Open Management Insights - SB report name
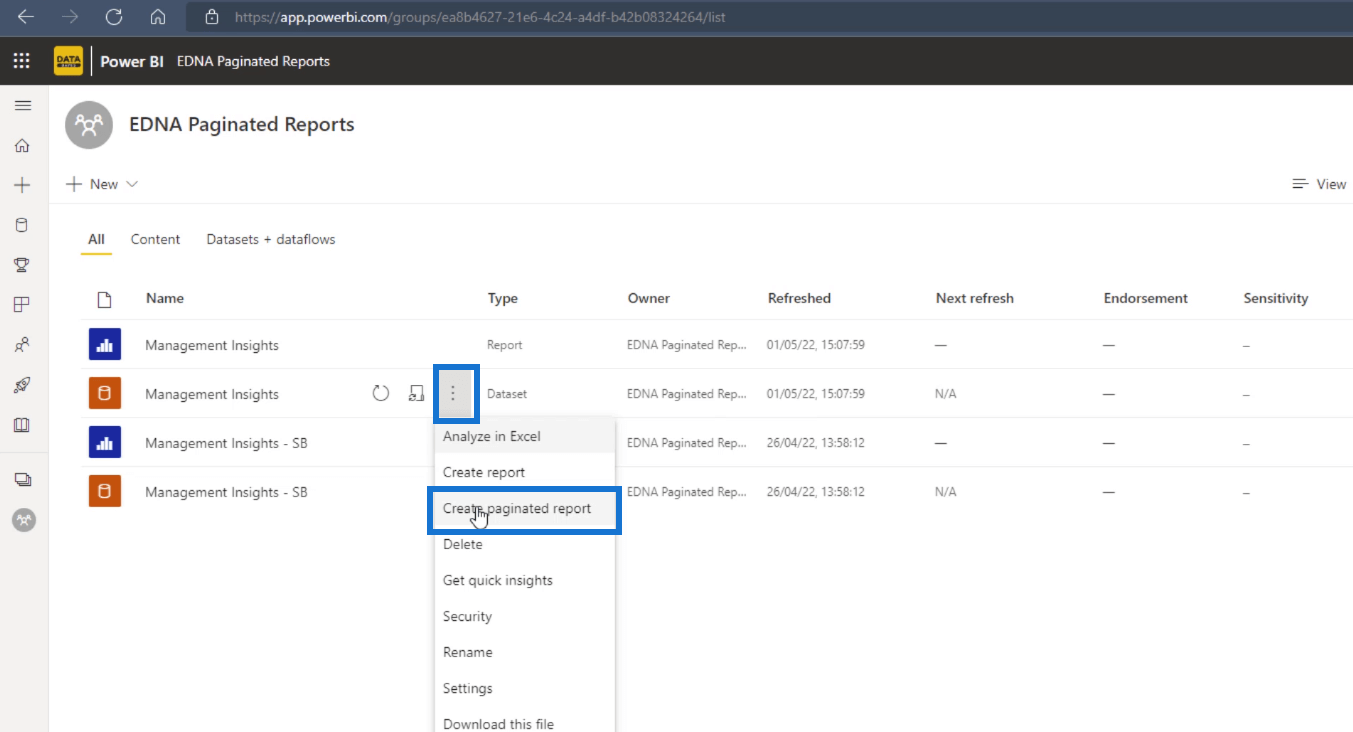 pos(226,444)
